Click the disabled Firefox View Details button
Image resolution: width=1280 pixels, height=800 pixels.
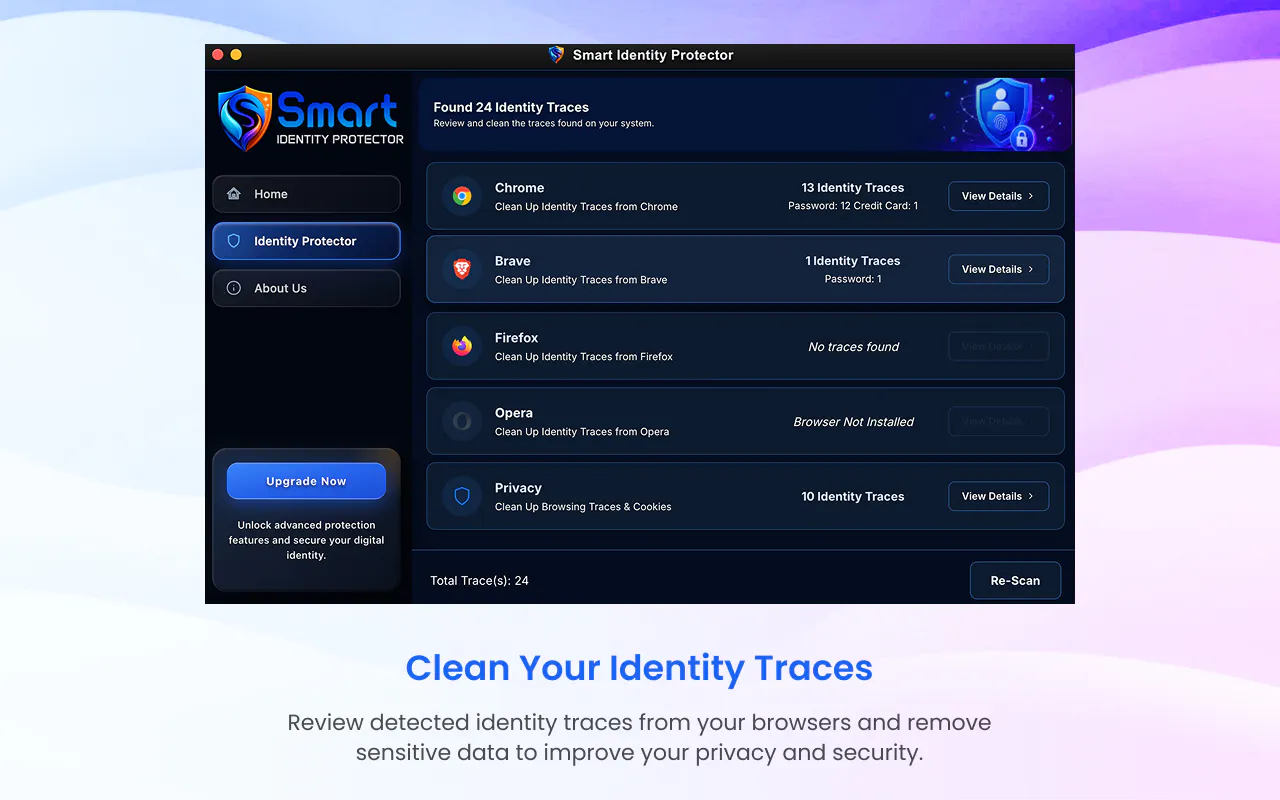(998, 346)
